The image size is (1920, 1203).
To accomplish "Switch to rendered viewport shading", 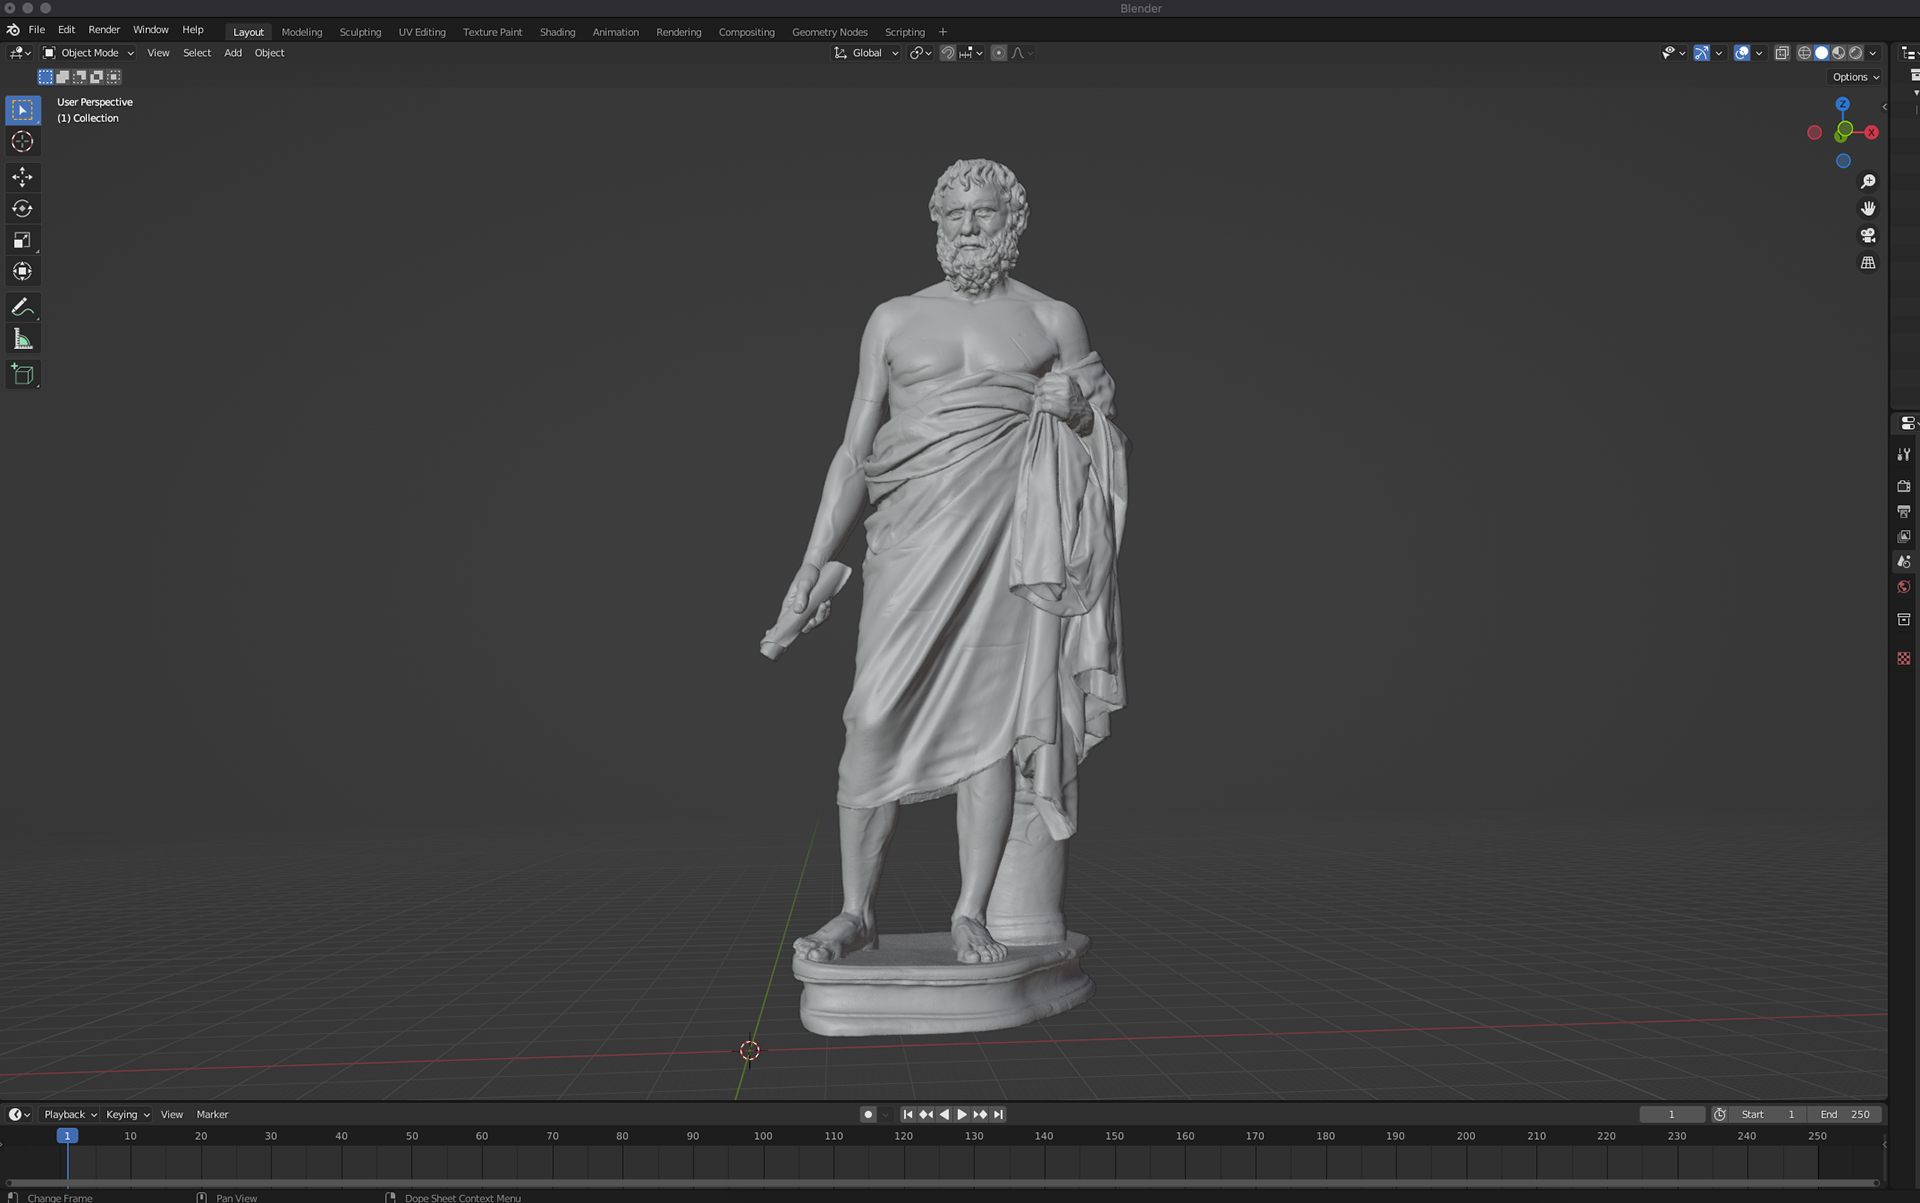I will point(1856,53).
